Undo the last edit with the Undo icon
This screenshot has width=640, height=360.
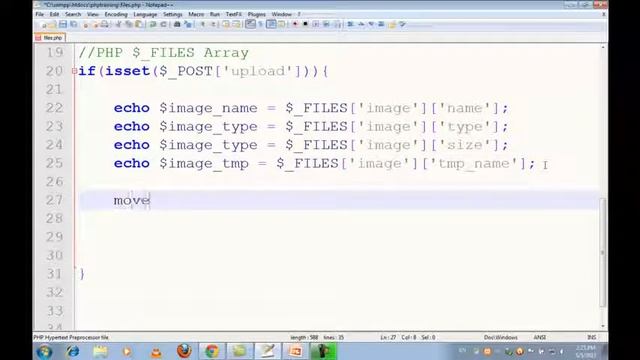click(x=153, y=24)
